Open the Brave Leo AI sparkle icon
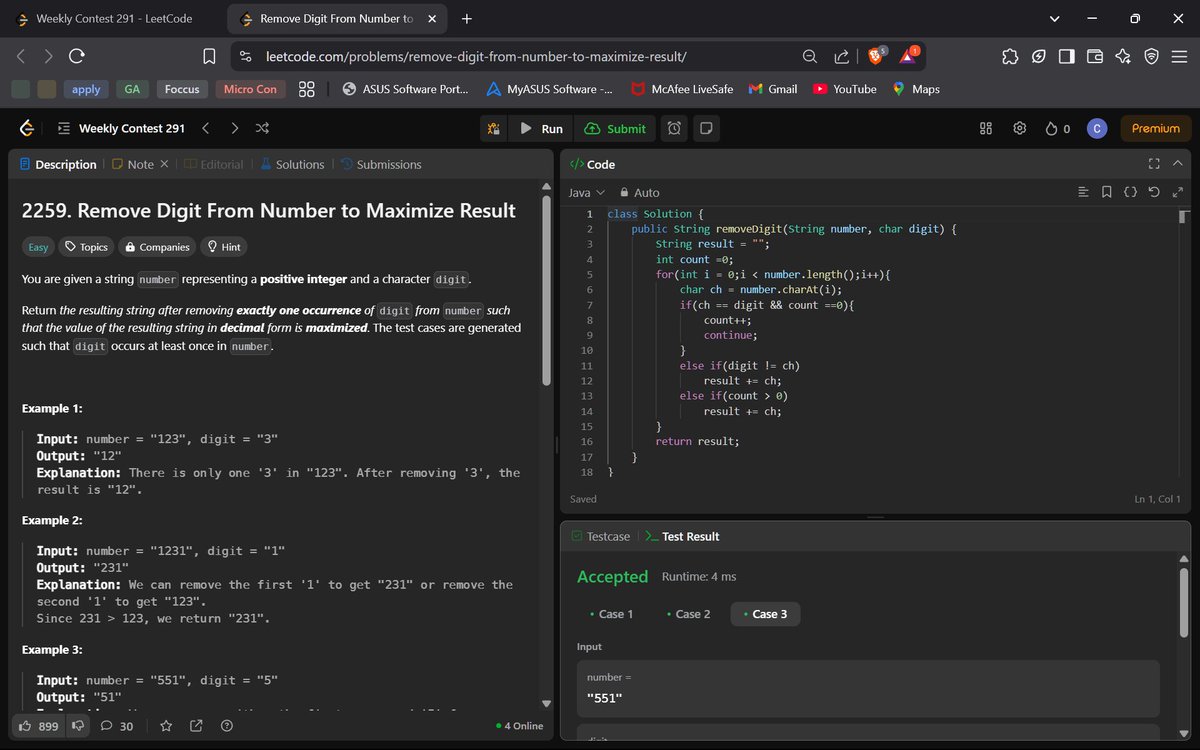Screen dimensions: 1200x750 pyautogui.click(x=1123, y=56)
